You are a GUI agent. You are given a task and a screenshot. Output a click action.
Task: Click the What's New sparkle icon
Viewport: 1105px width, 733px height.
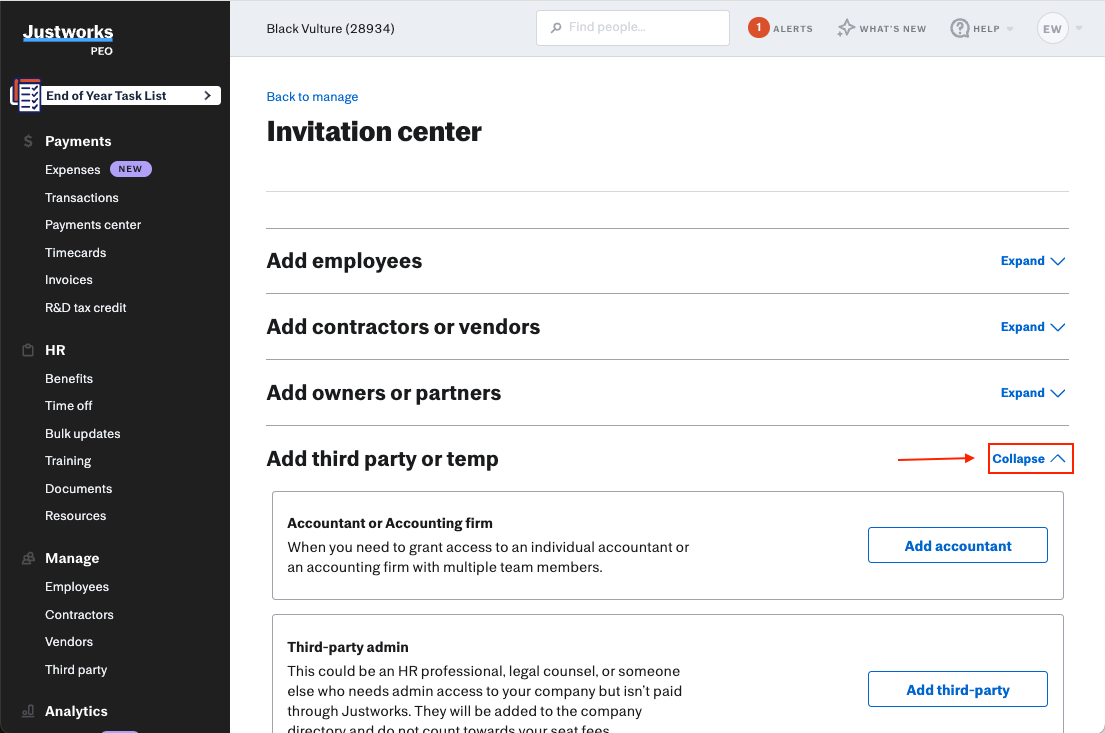click(x=845, y=28)
